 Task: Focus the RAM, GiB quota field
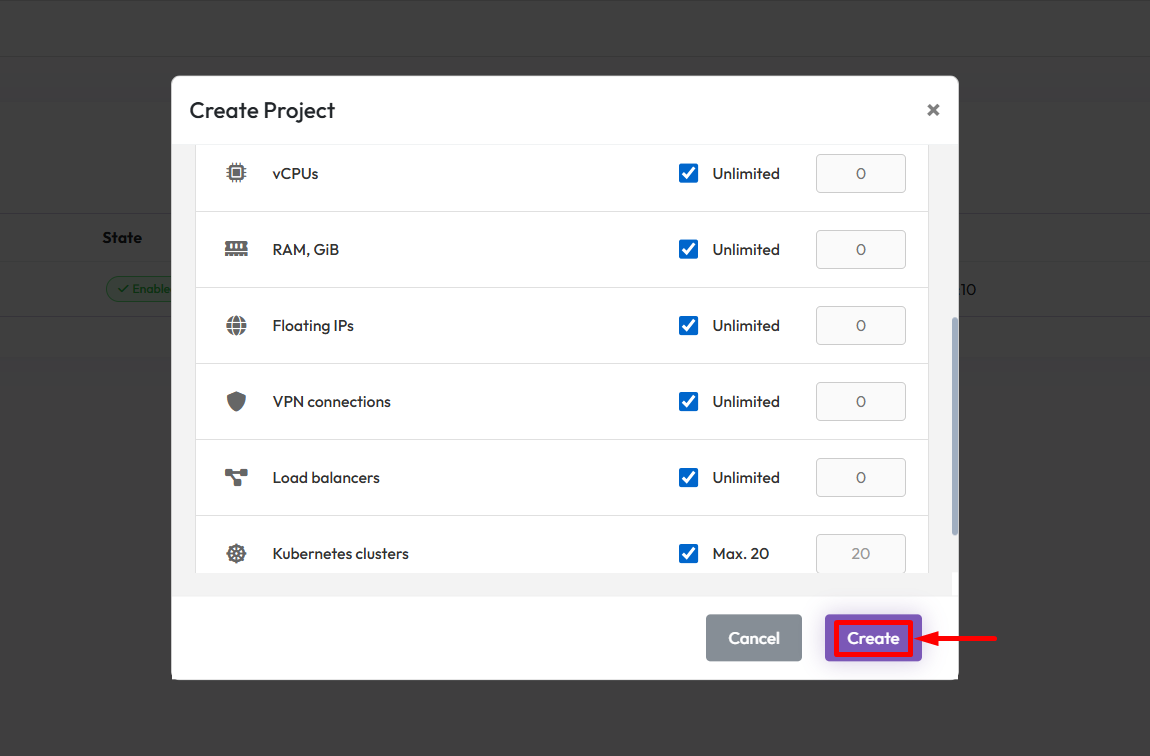click(x=860, y=249)
